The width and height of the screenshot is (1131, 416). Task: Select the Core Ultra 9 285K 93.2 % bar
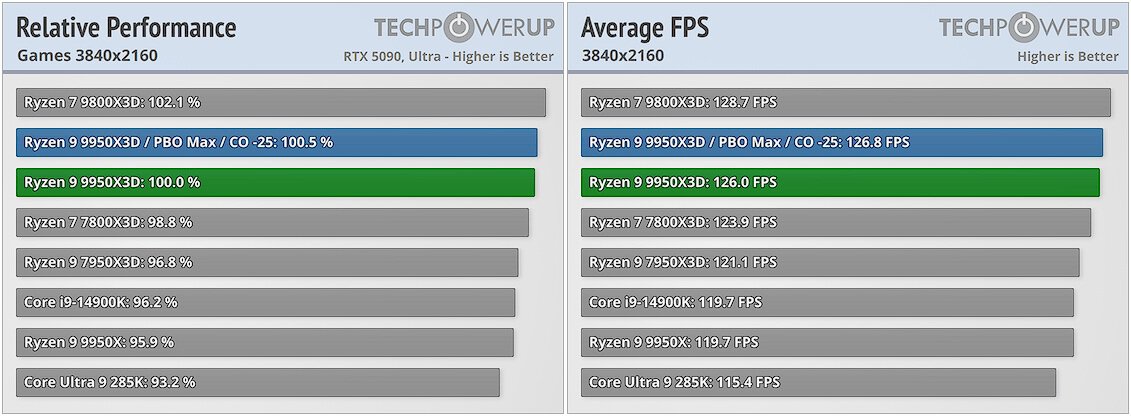258,382
